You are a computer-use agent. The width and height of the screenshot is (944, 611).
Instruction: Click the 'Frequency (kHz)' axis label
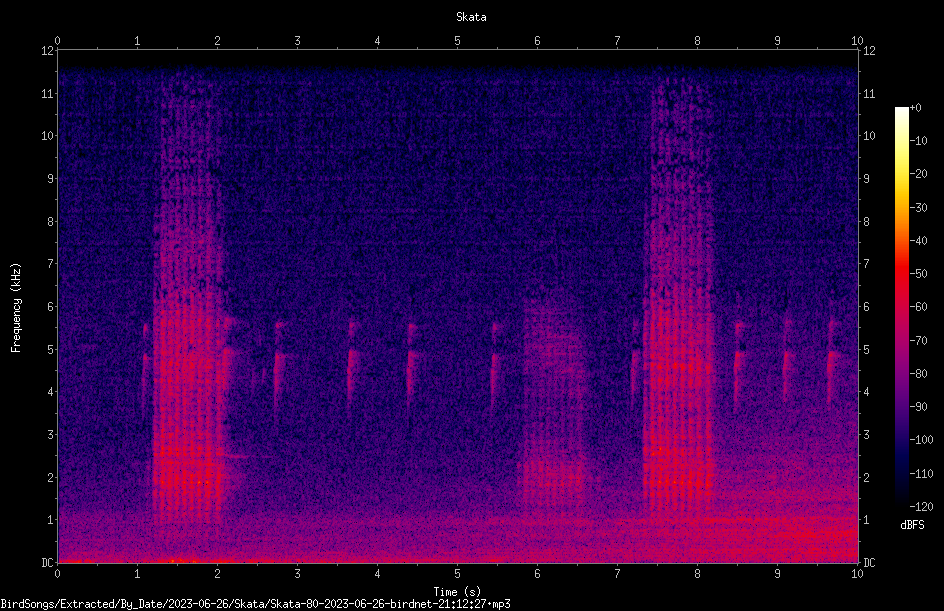16,307
